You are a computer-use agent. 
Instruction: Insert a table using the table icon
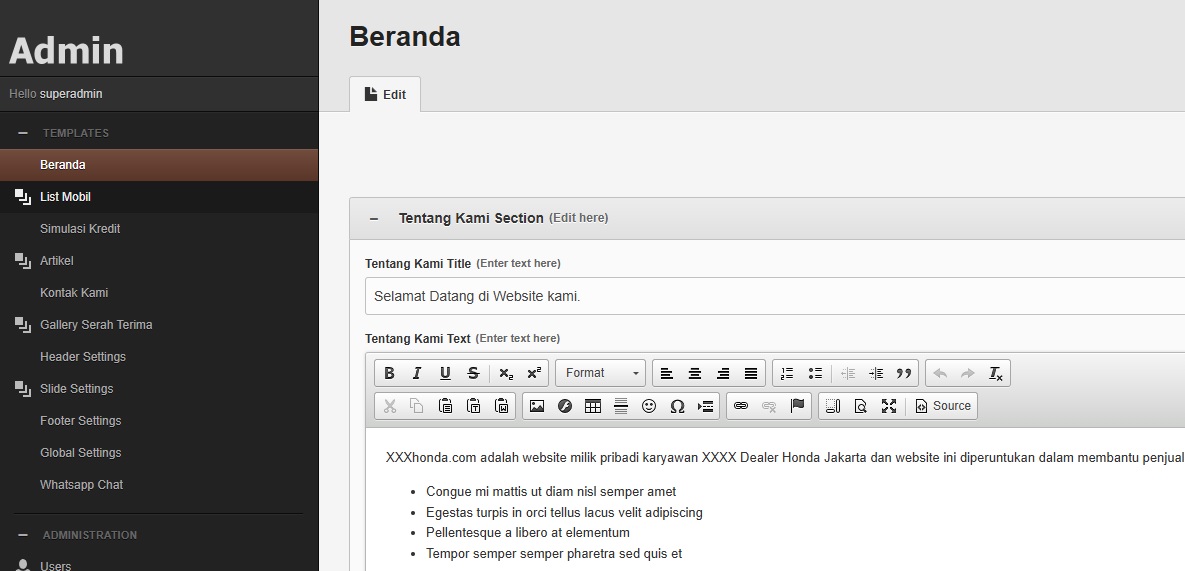coord(593,406)
